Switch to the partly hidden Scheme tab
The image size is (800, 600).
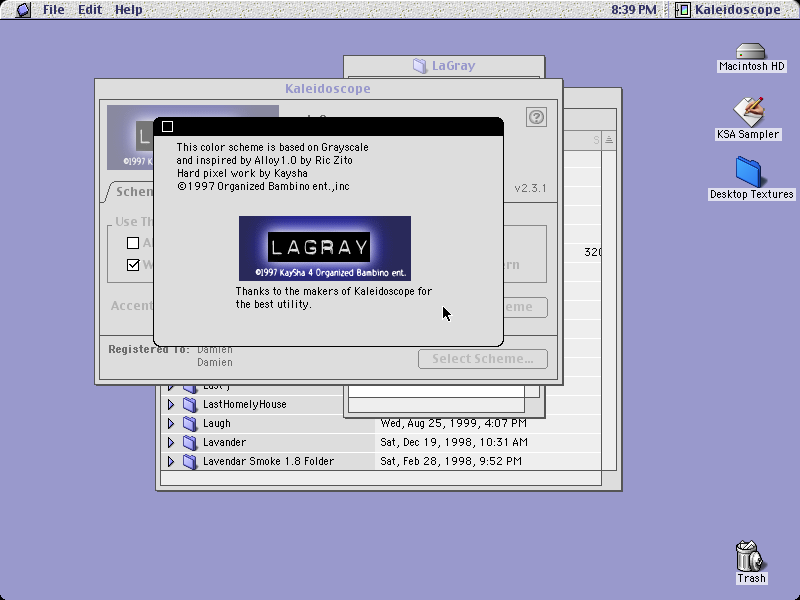pyautogui.click(x=130, y=192)
